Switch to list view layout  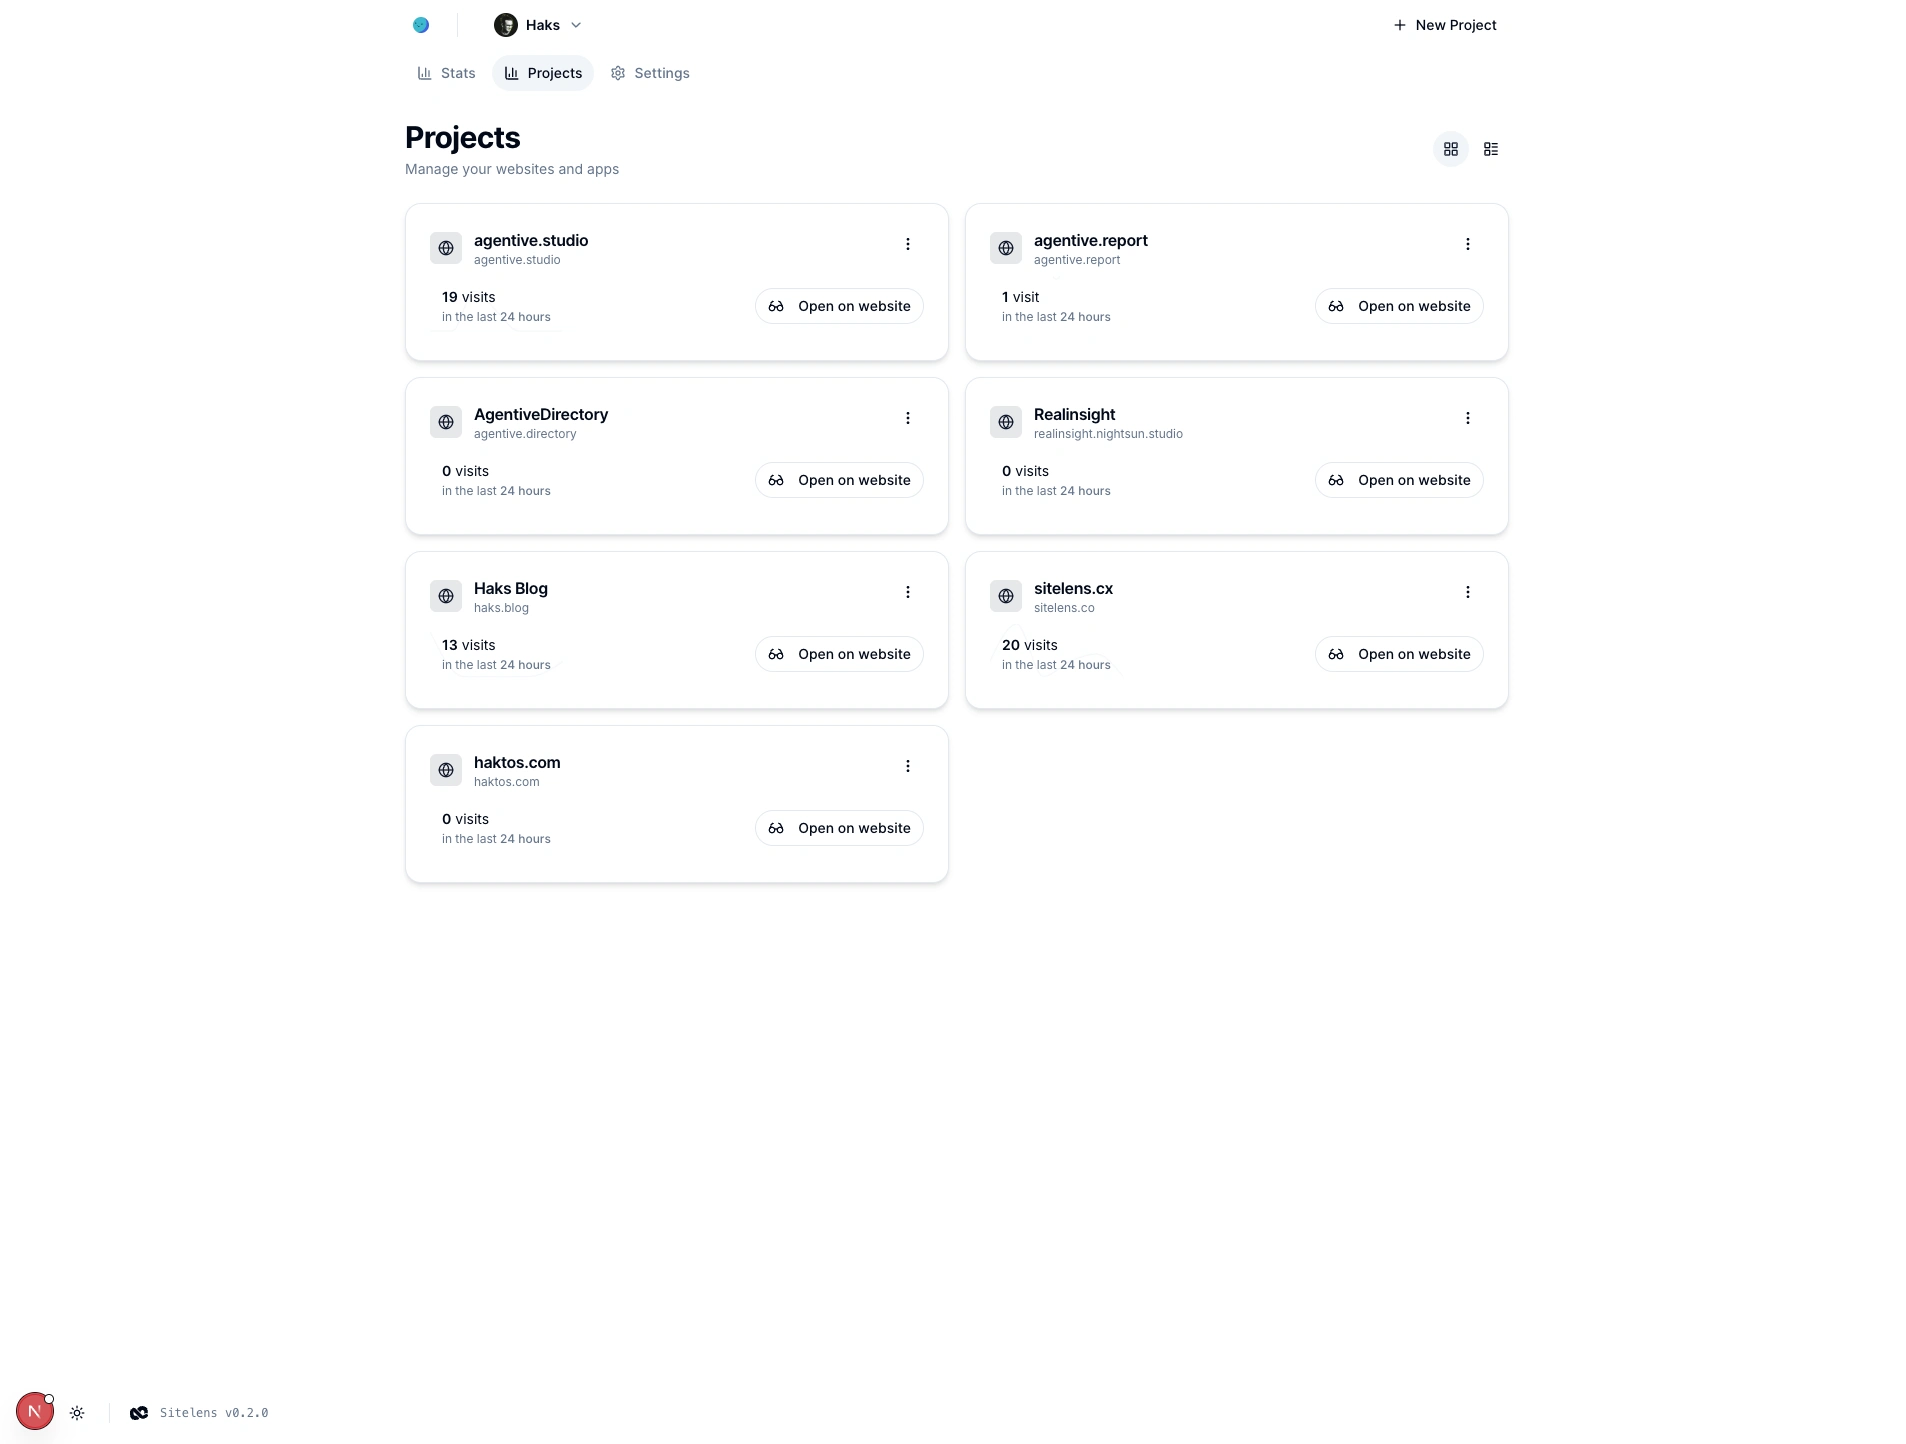[1490, 149]
